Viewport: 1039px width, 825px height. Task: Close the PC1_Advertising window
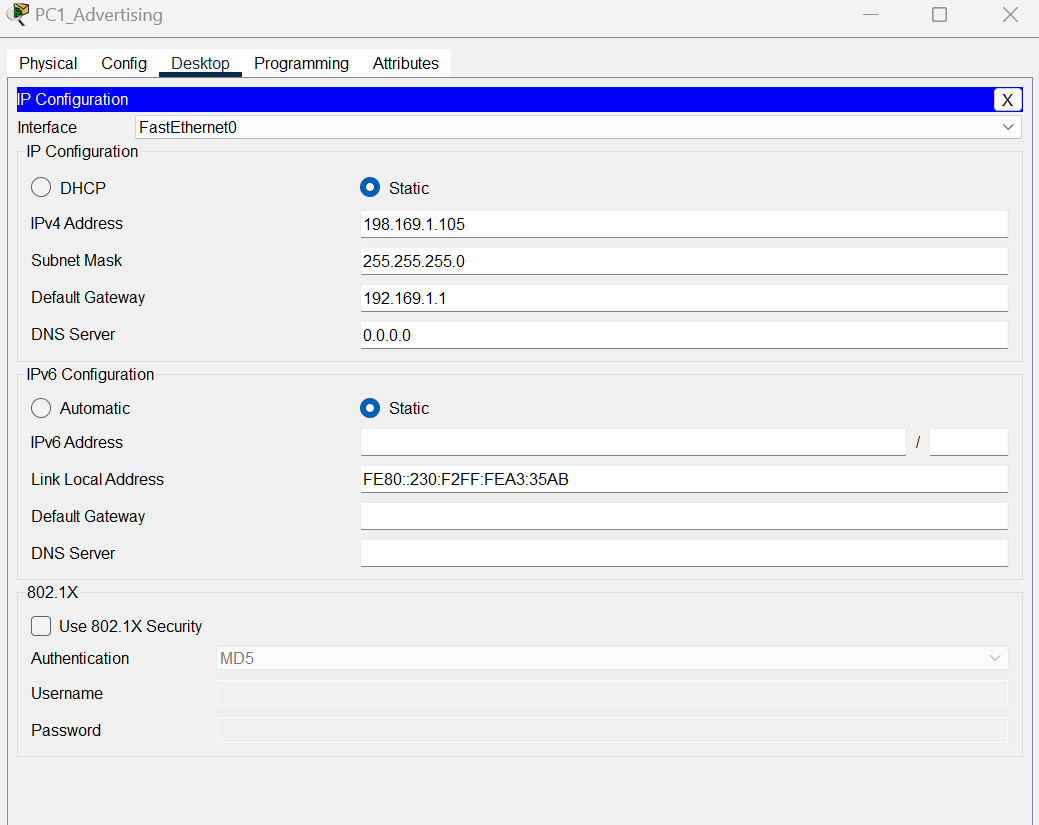tap(1010, 15)
